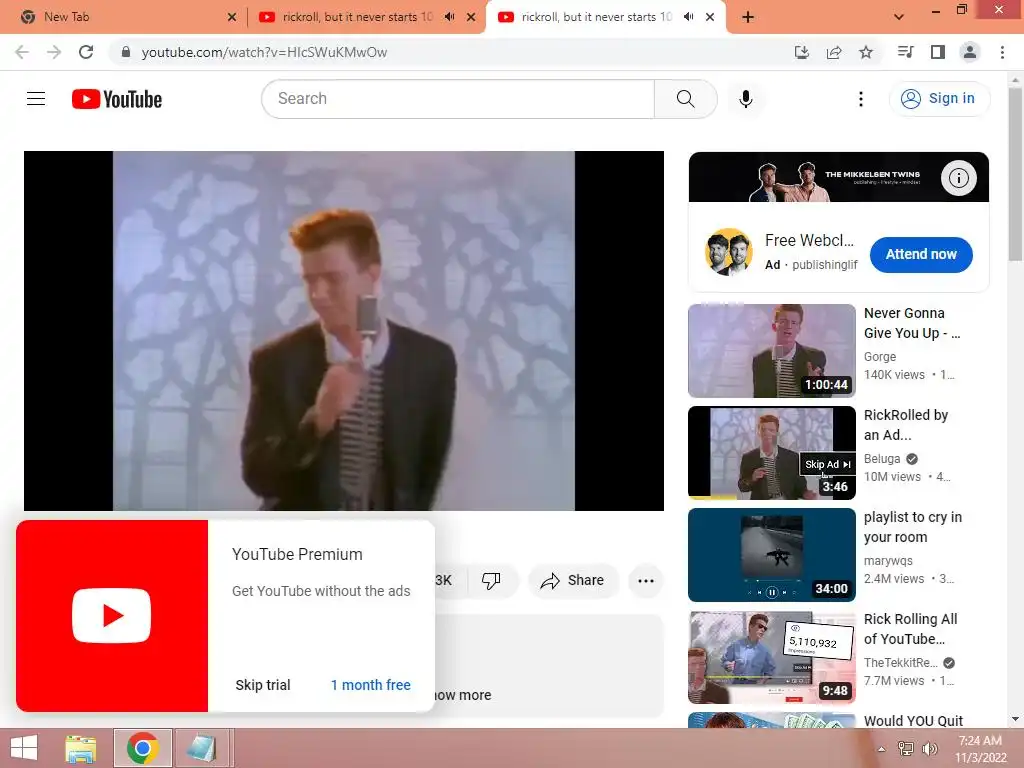1024x768 pixels.
Task: Open Chrome three-dot menu
Action: (1002, 52)
